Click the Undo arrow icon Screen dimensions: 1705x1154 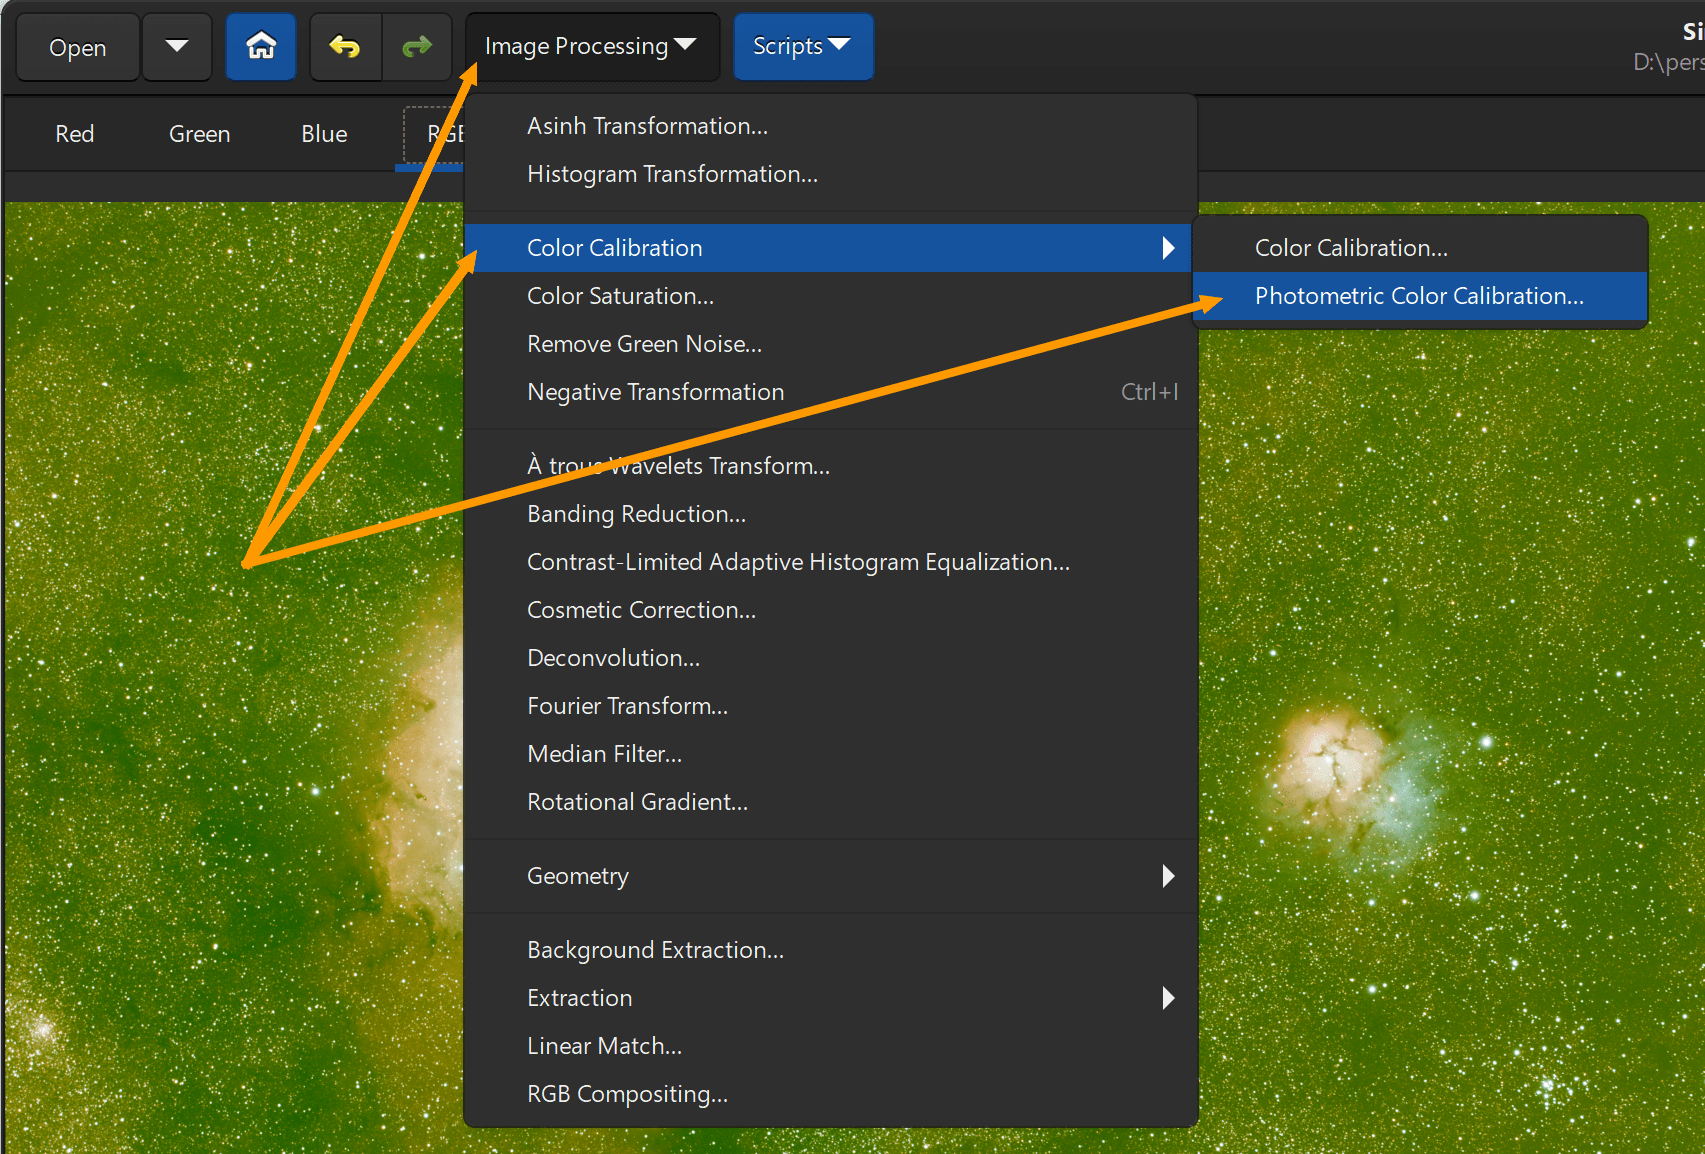coord(345,46)
